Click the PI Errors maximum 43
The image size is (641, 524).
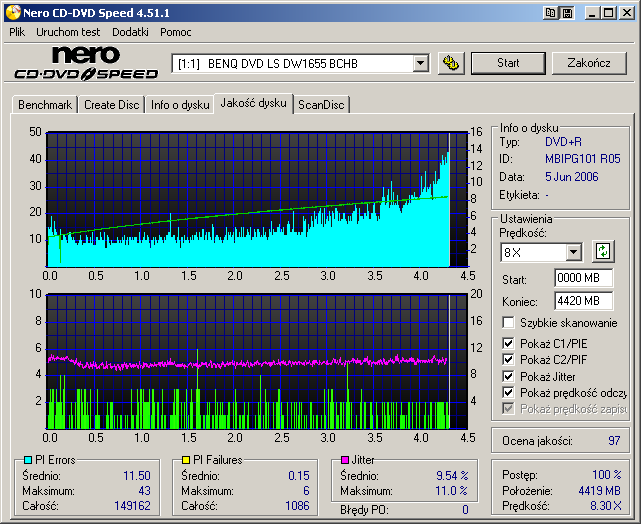[x=144, y=490]
